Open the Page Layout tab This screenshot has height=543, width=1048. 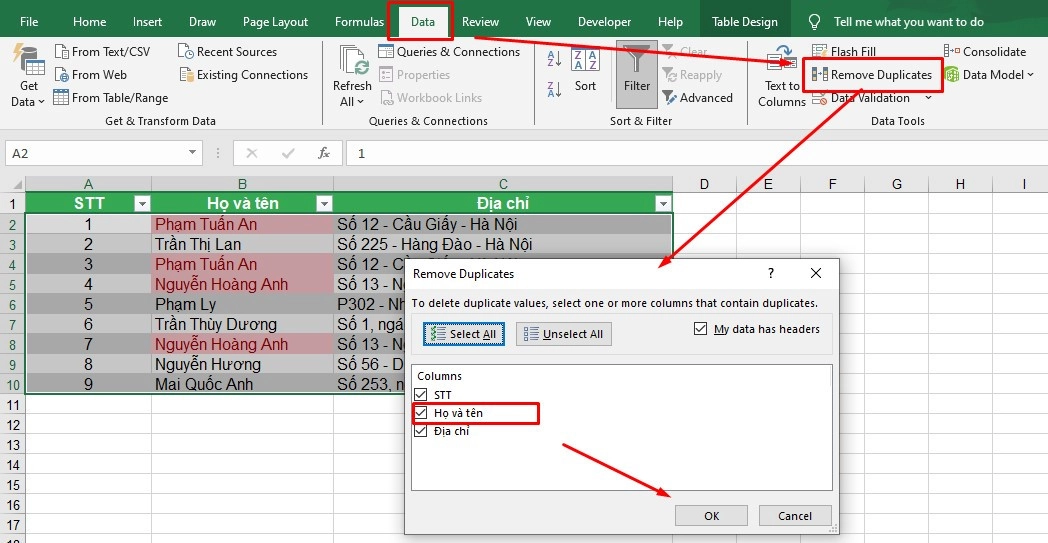pyautogui.click(x=275, y=22)
